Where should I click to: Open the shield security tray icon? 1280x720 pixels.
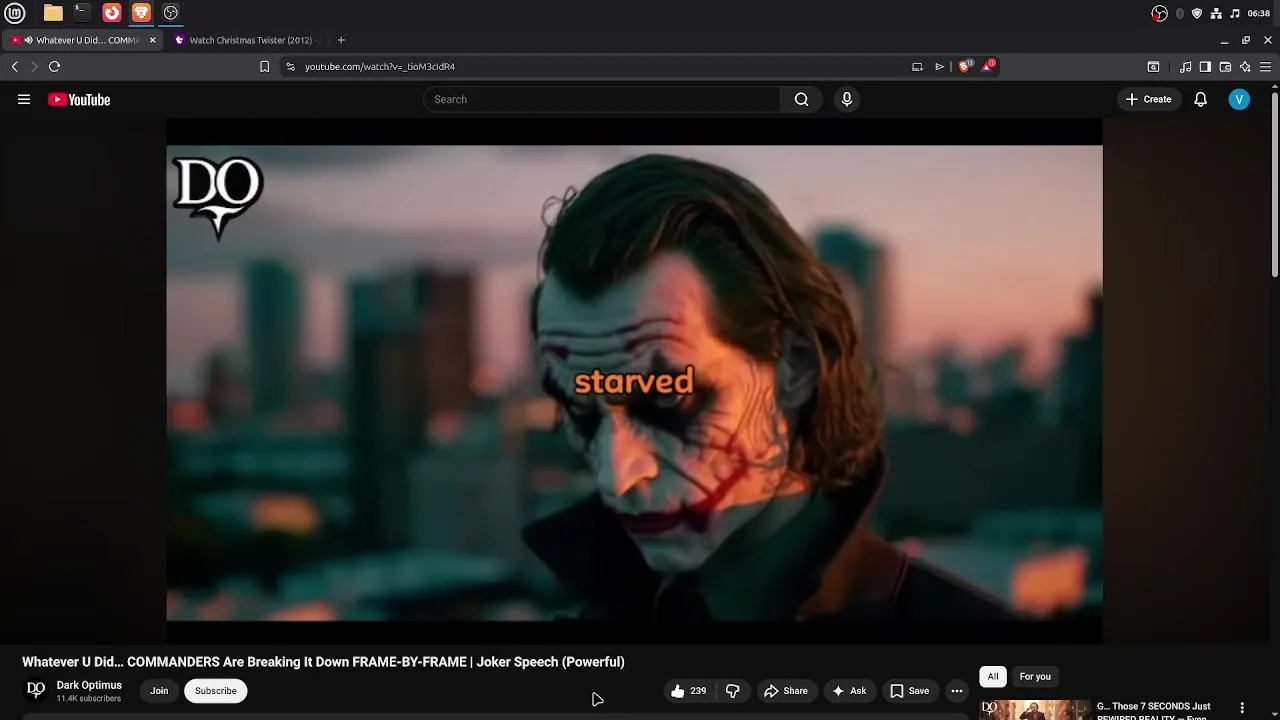coord(1197,13)
